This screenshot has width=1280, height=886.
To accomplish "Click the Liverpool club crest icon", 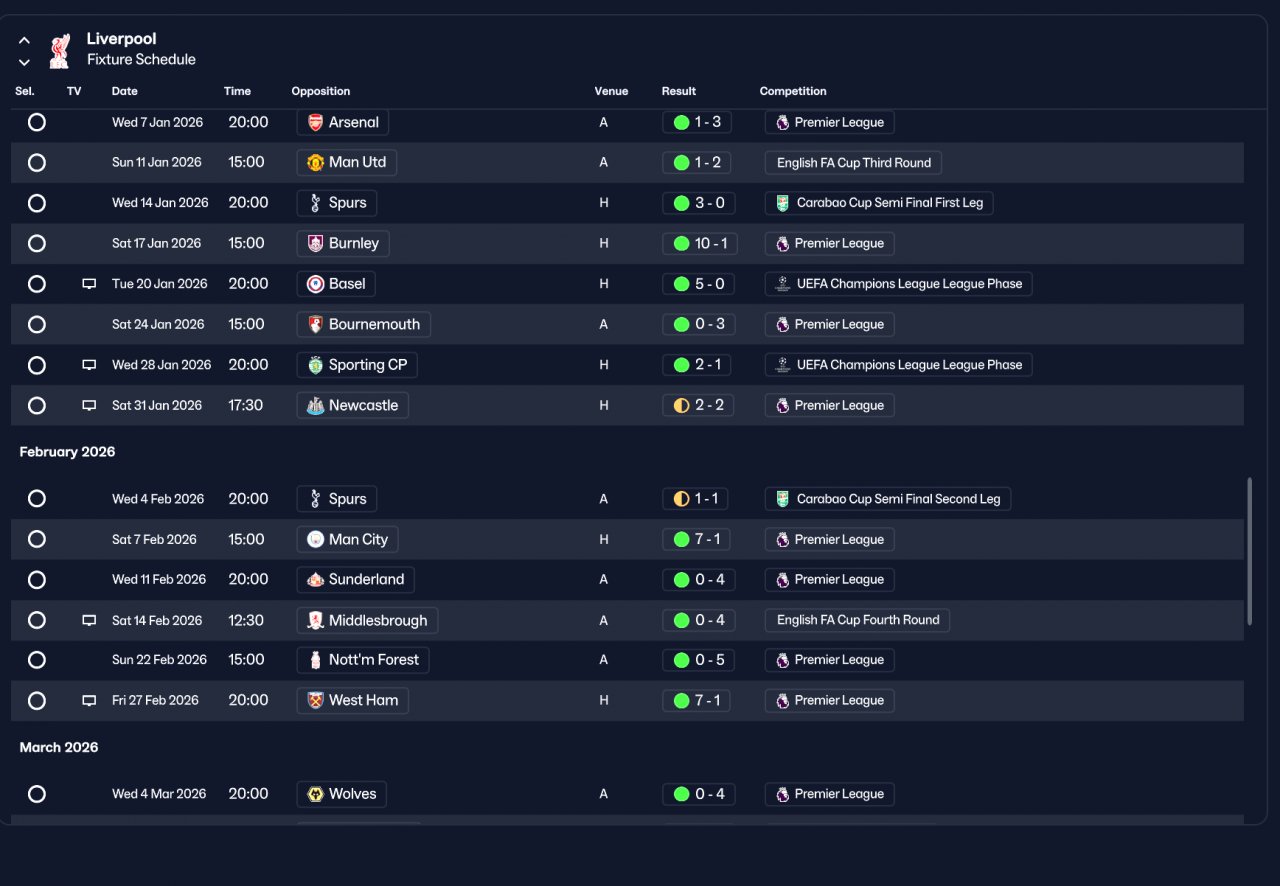I will [60, 51].
